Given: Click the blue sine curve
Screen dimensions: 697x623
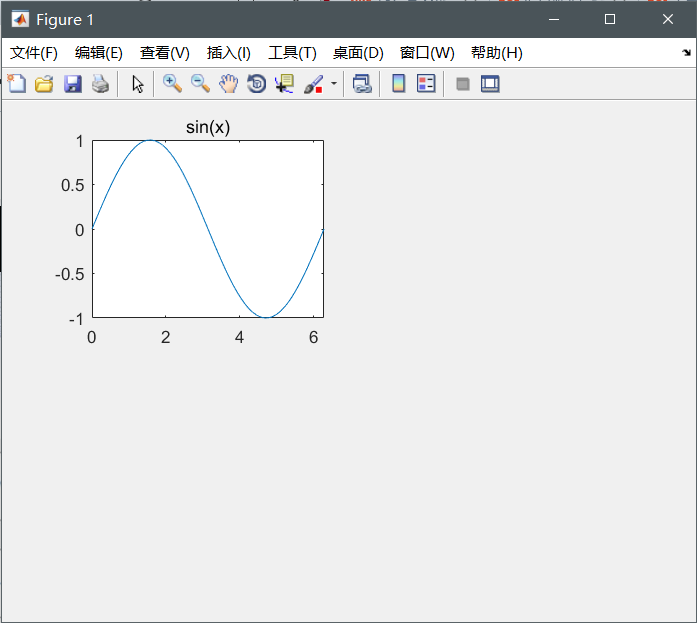Looking at the screenshot, I should pos(208,229).
